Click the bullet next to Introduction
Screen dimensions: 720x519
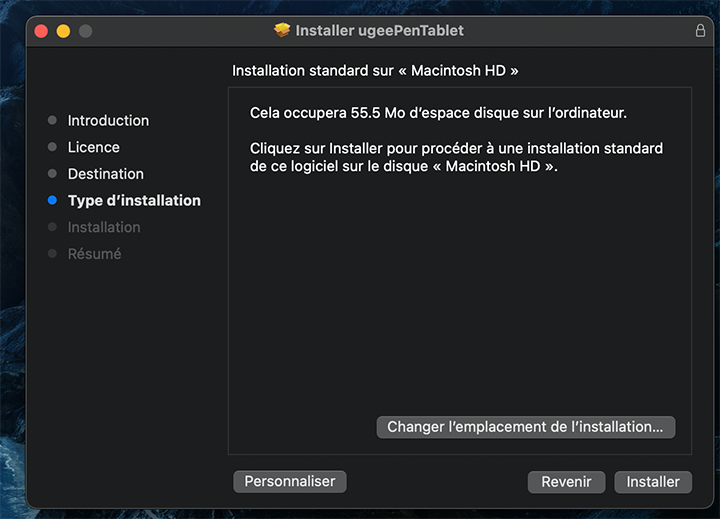click(52, 120)
